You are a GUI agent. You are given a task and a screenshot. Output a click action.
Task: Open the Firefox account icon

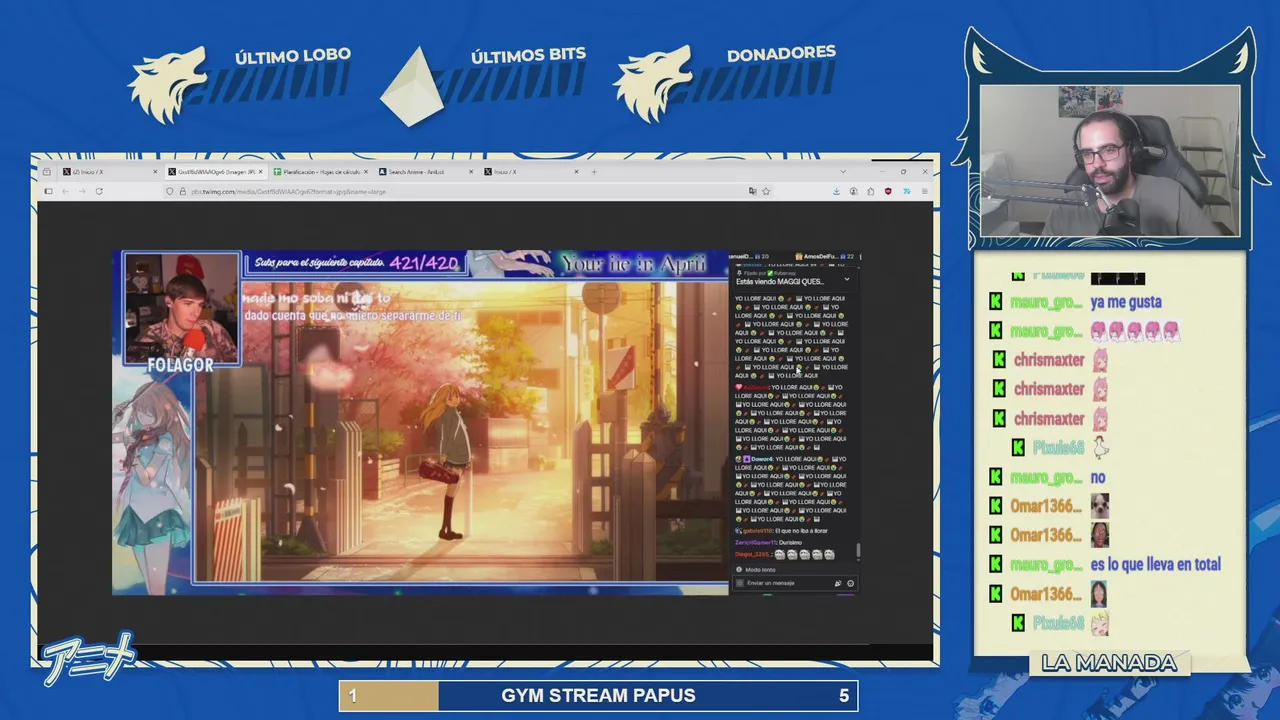pyautogui.click(x=853, y=191)
